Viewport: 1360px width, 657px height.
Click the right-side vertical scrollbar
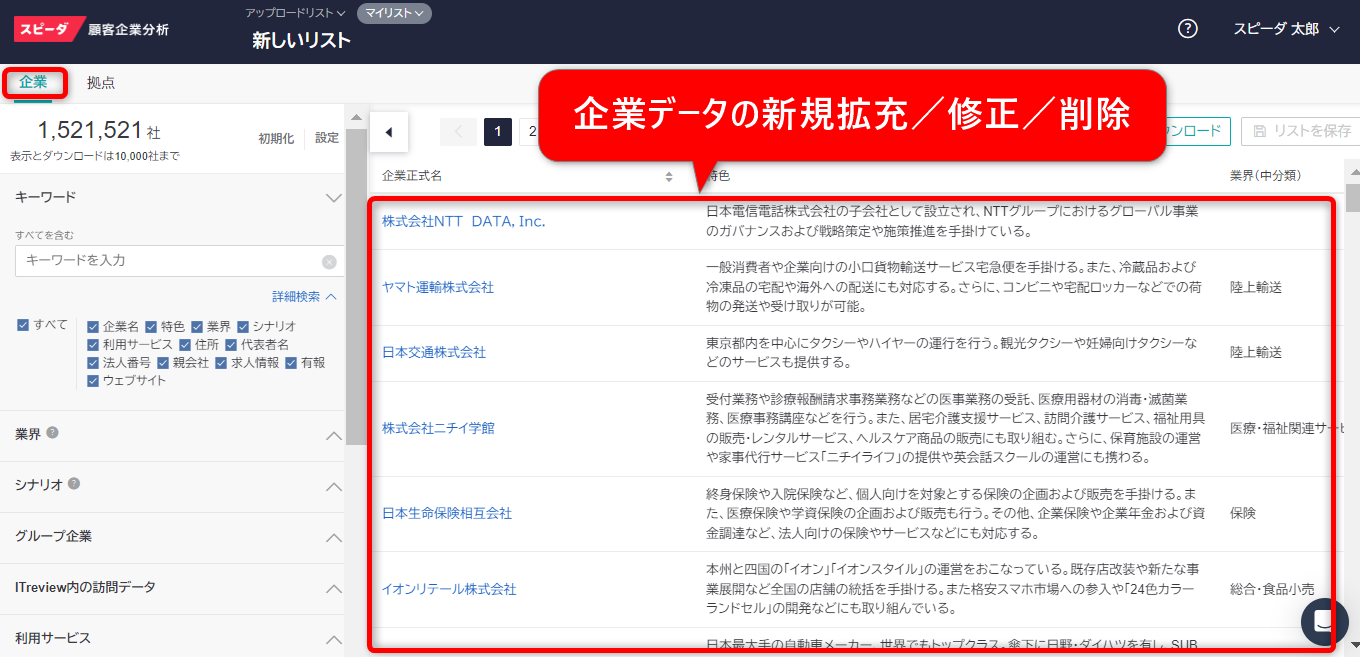(1352, 400)
